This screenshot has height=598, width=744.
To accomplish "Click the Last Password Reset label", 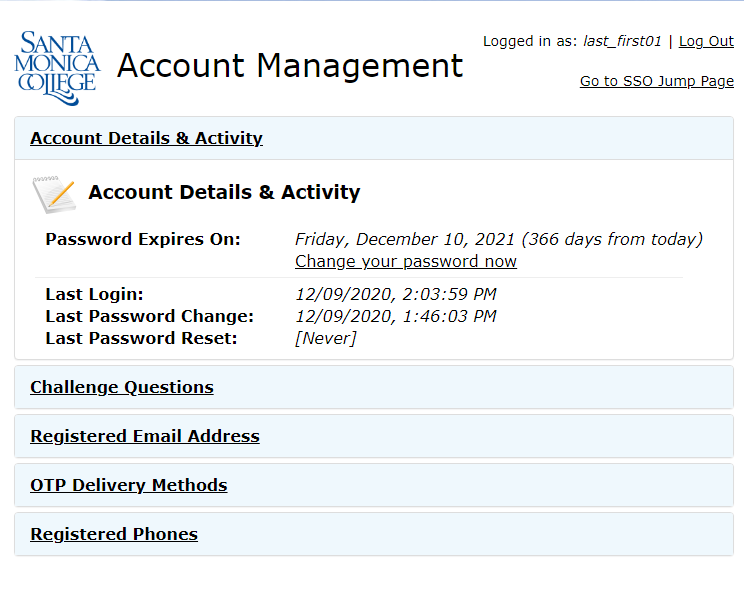I will pos(141,338).
